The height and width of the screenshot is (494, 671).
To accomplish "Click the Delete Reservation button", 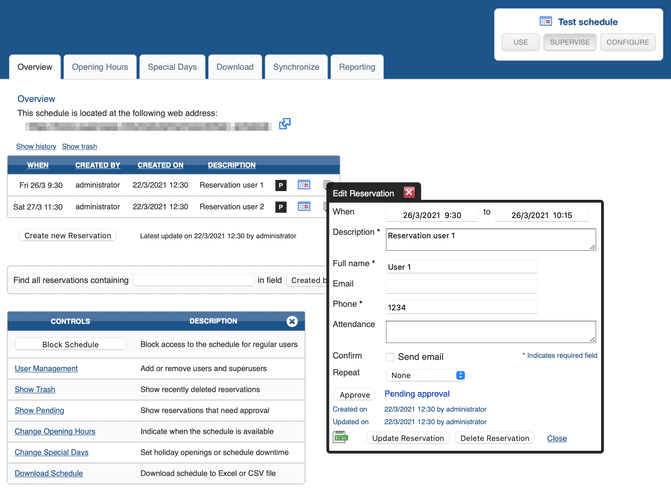I will tap(494, 438).
